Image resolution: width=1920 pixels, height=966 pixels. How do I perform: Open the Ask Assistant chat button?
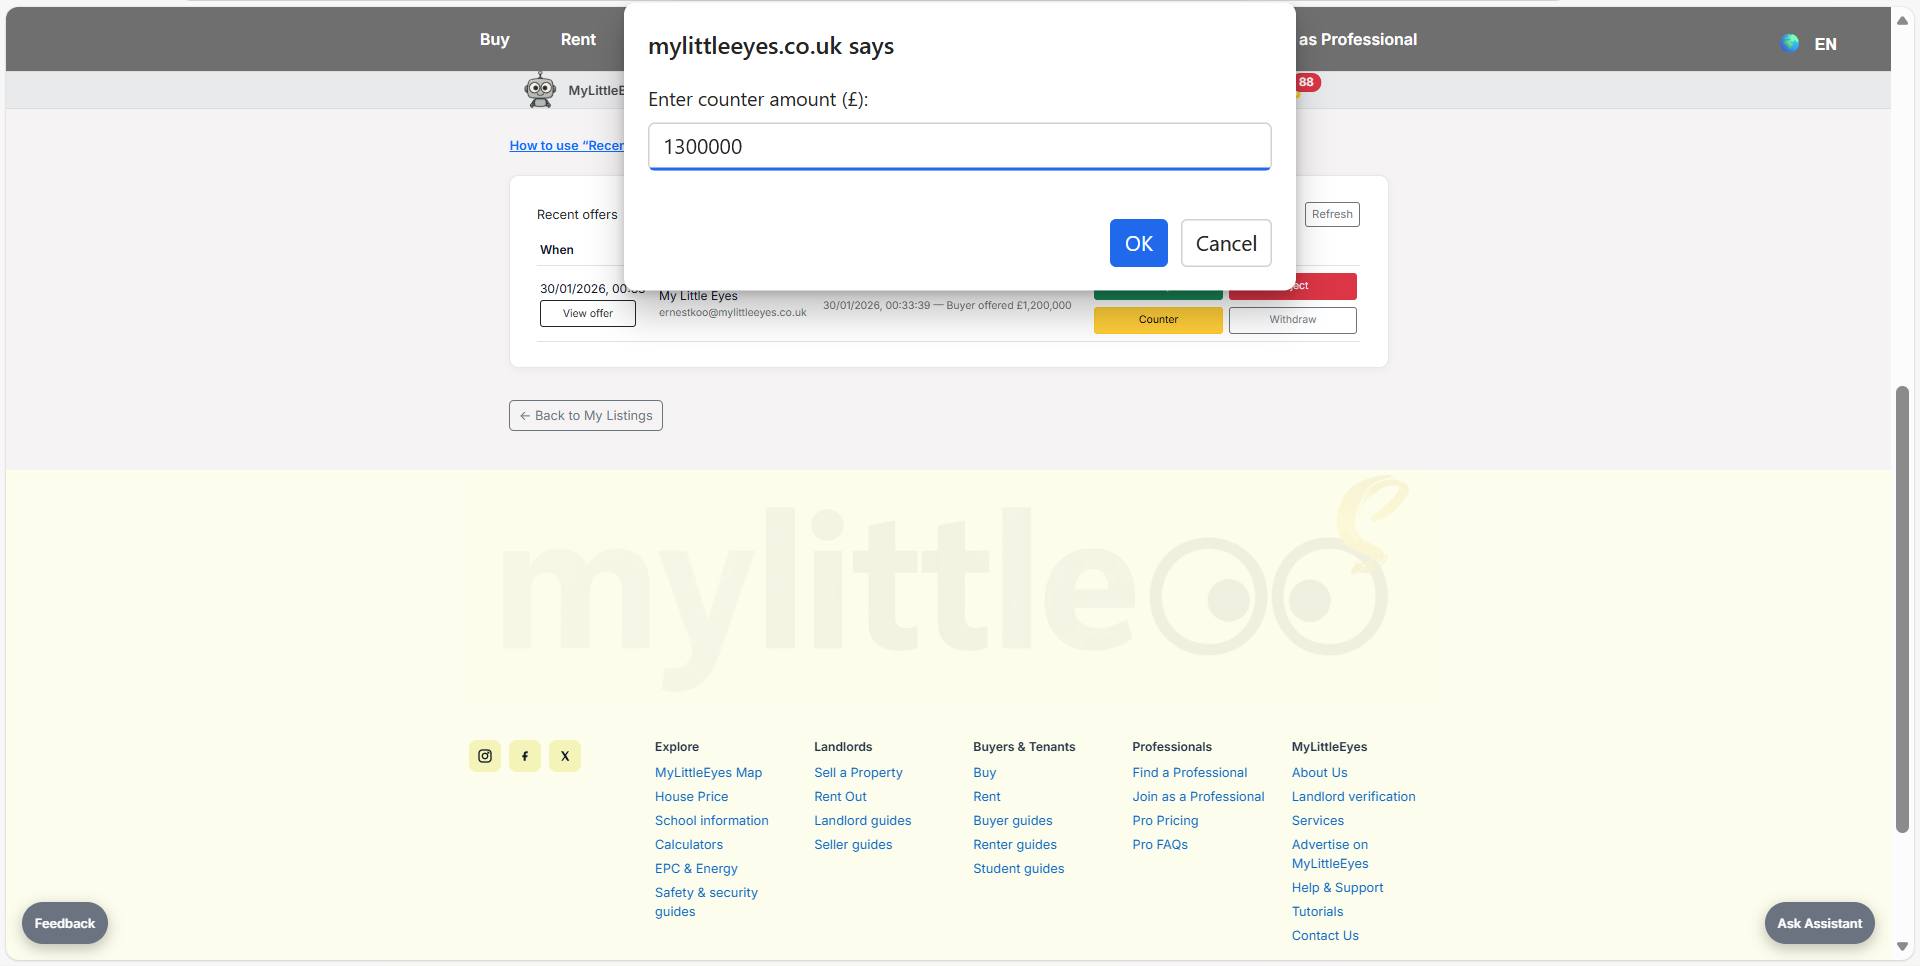click(x=1819, y=923)
